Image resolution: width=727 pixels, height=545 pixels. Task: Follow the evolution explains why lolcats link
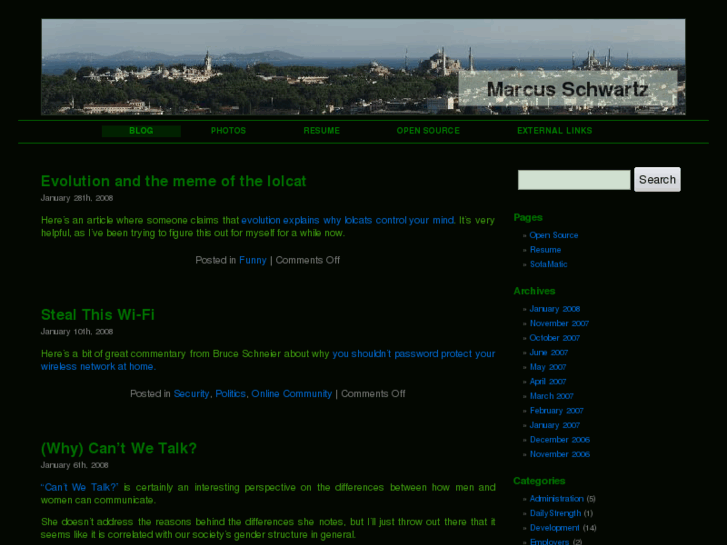(x=348, y=220)
